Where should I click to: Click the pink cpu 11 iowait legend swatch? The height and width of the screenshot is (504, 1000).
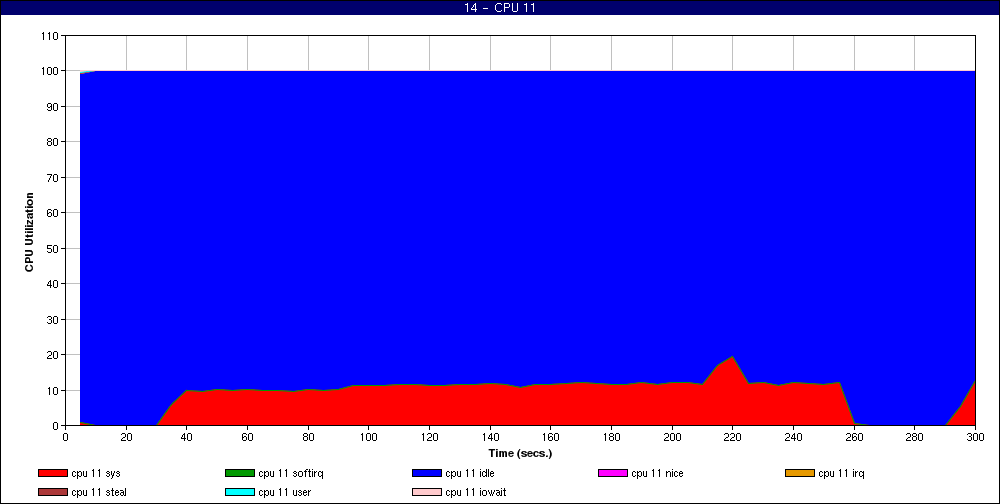pos(427,493)
